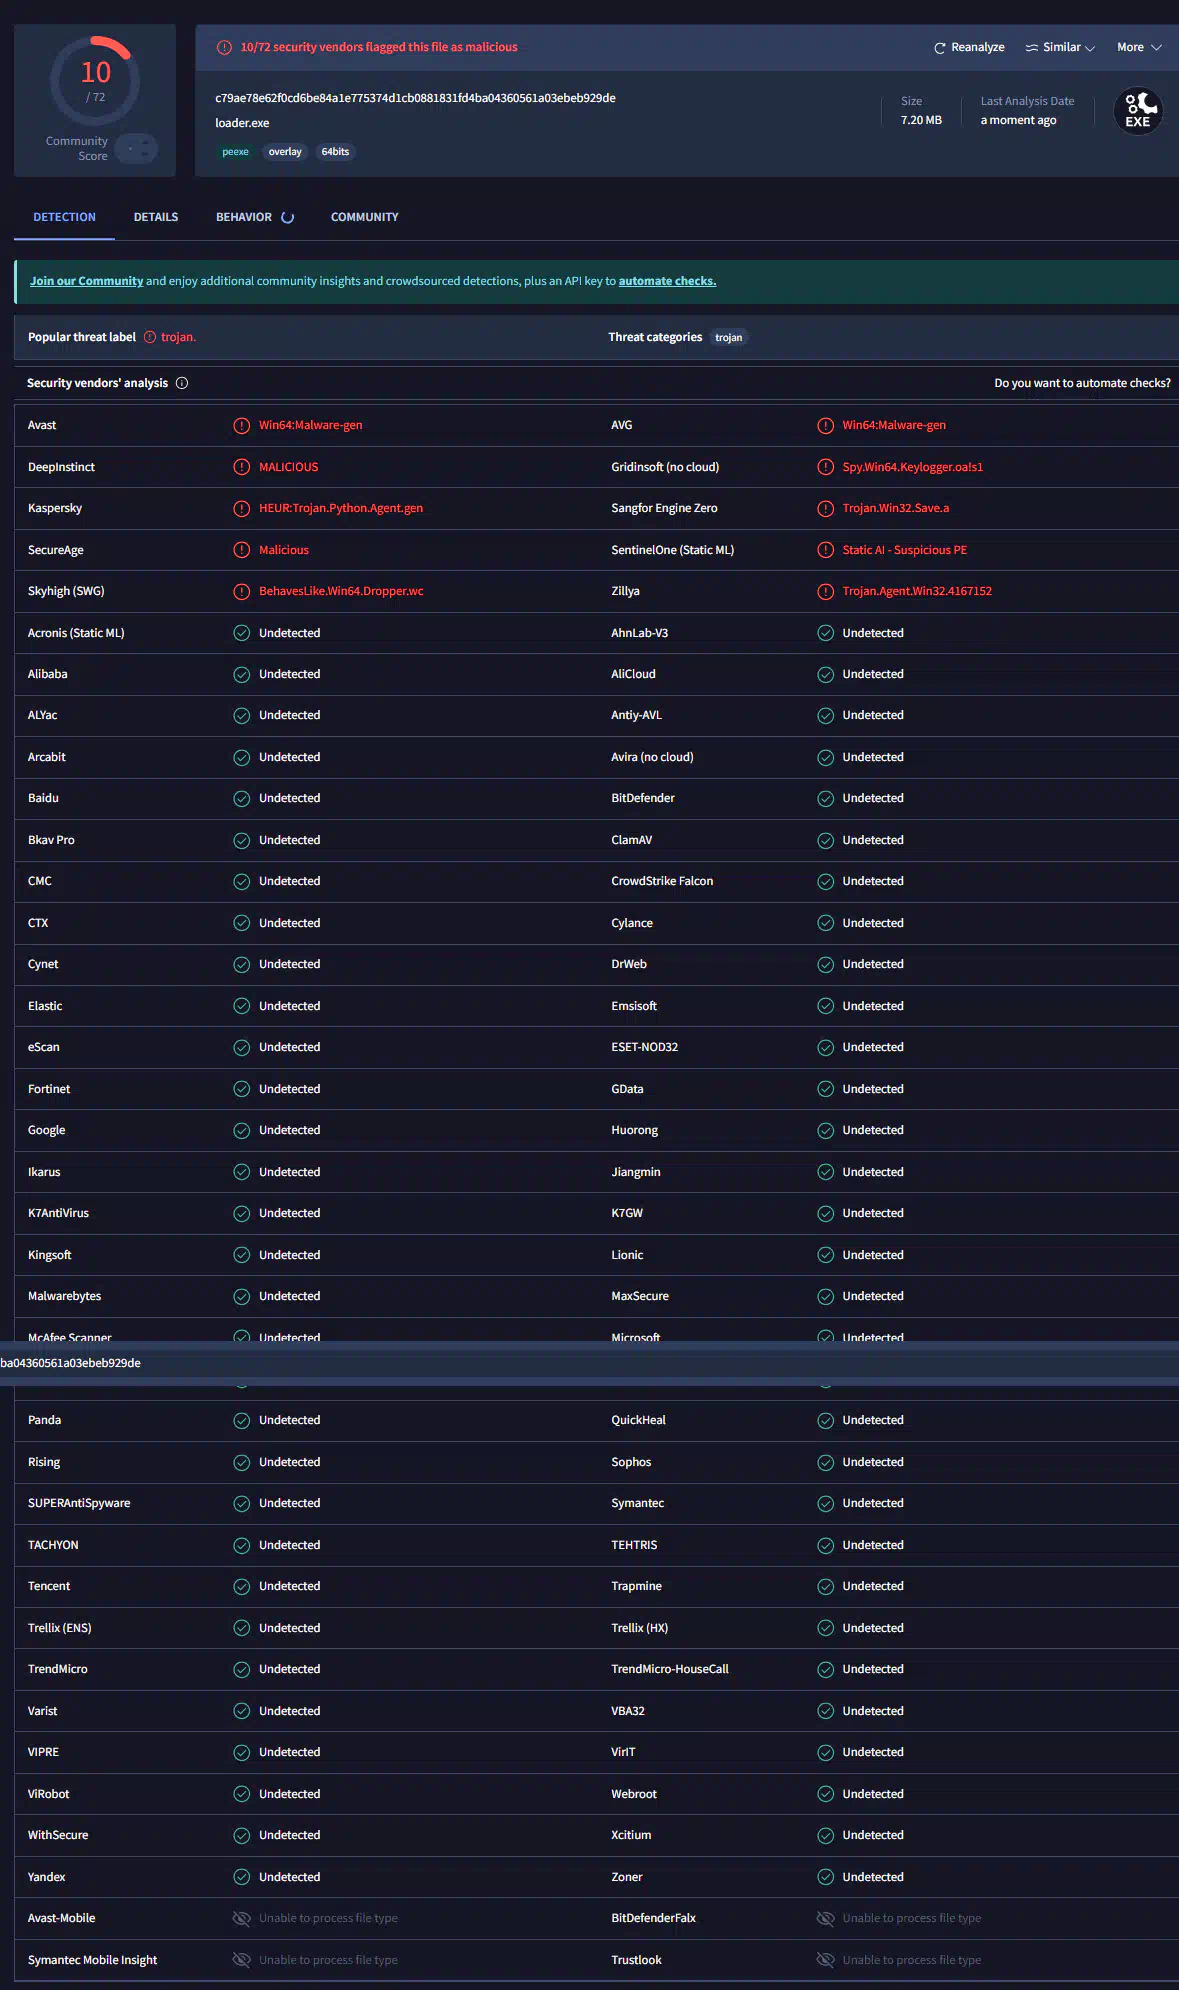Click the alert icon in the Zillya row
The width and height of the screenshot is (1179, 1990).
[825, 591]
